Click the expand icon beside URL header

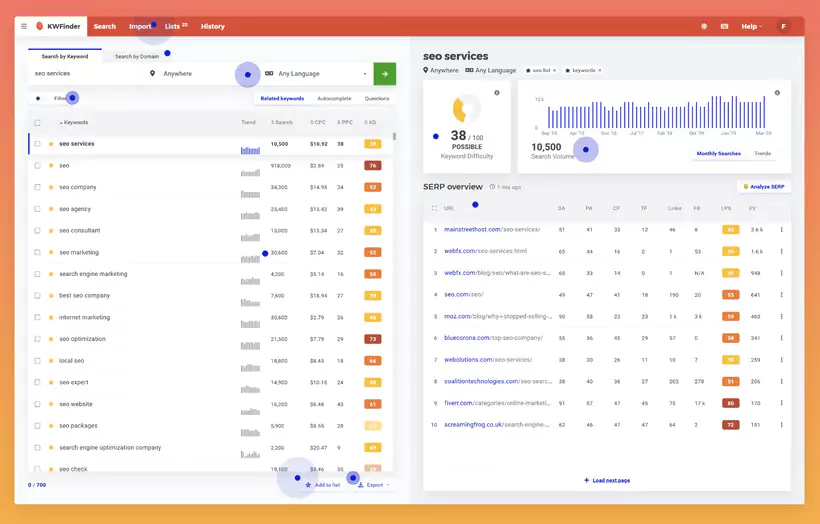(x=434, y=208)
